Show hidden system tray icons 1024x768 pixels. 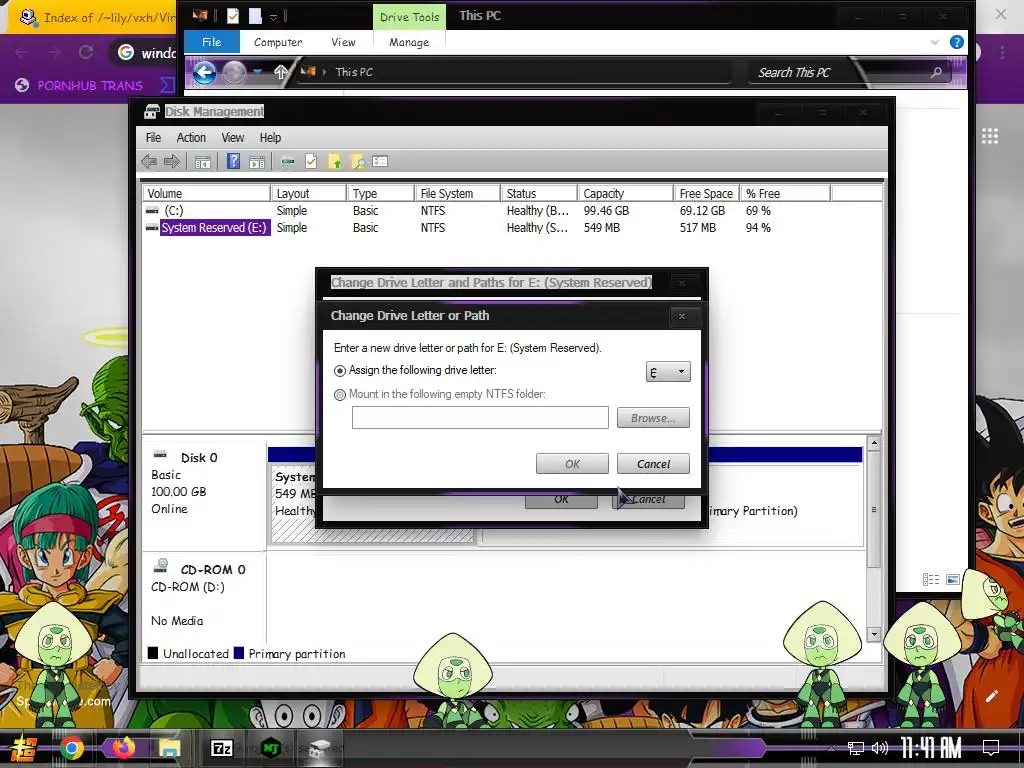coord(831,748)
